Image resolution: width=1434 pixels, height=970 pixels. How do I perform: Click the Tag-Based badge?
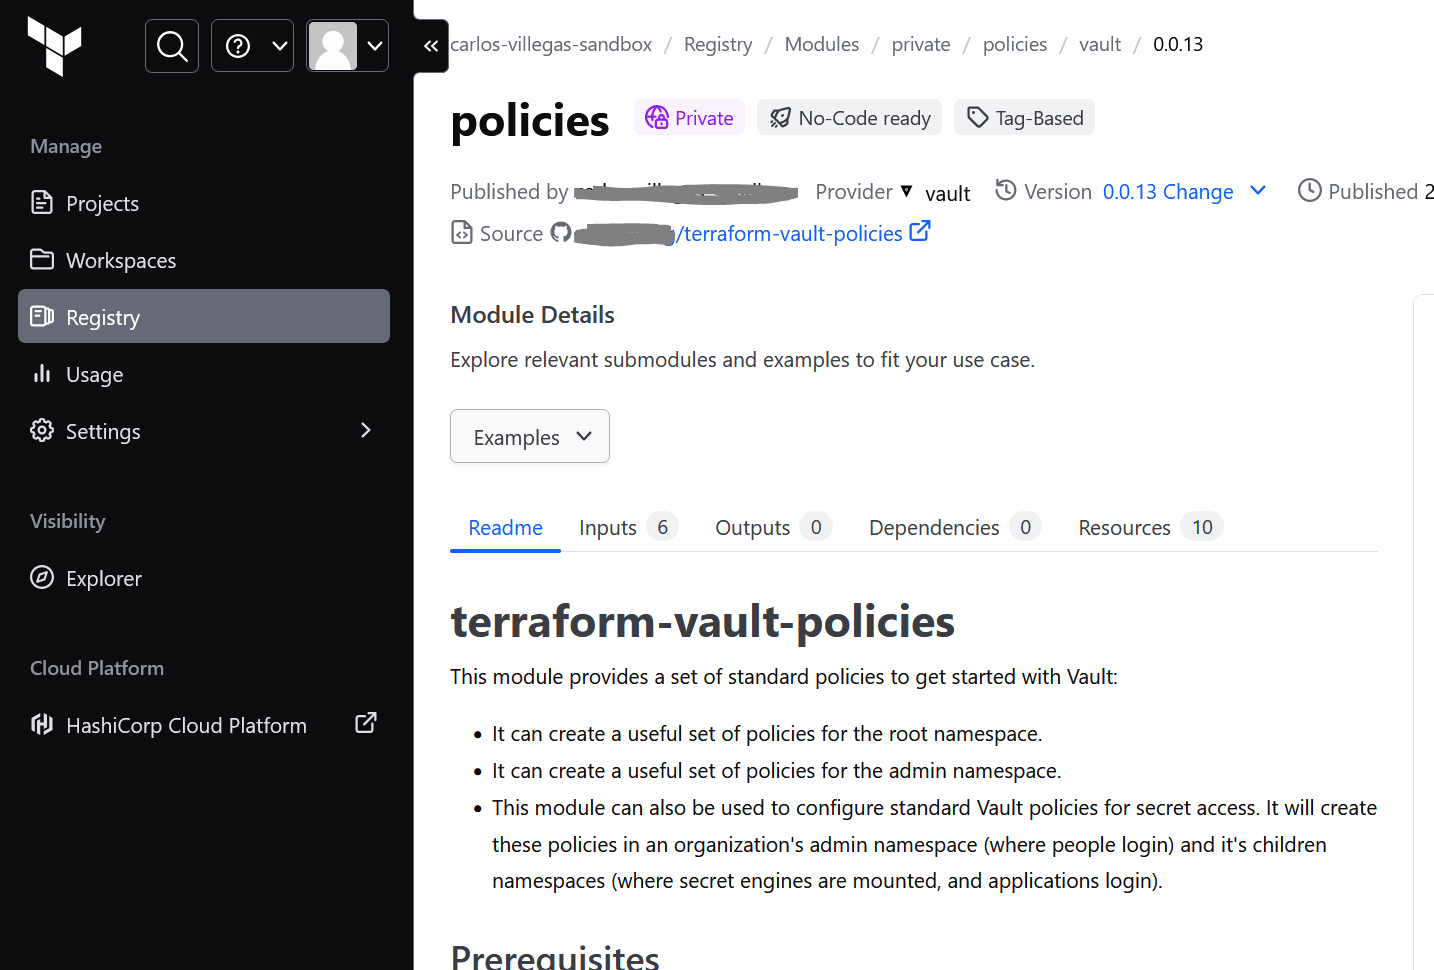point(1024,118)
